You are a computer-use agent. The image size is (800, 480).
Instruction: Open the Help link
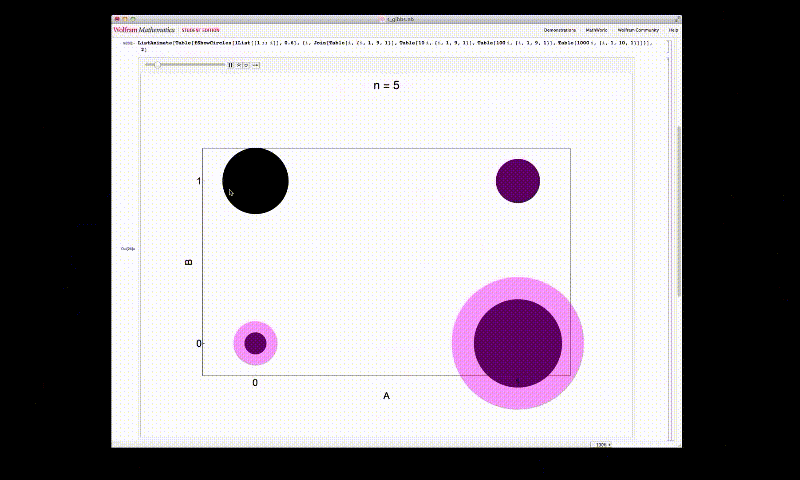[673, 30]
